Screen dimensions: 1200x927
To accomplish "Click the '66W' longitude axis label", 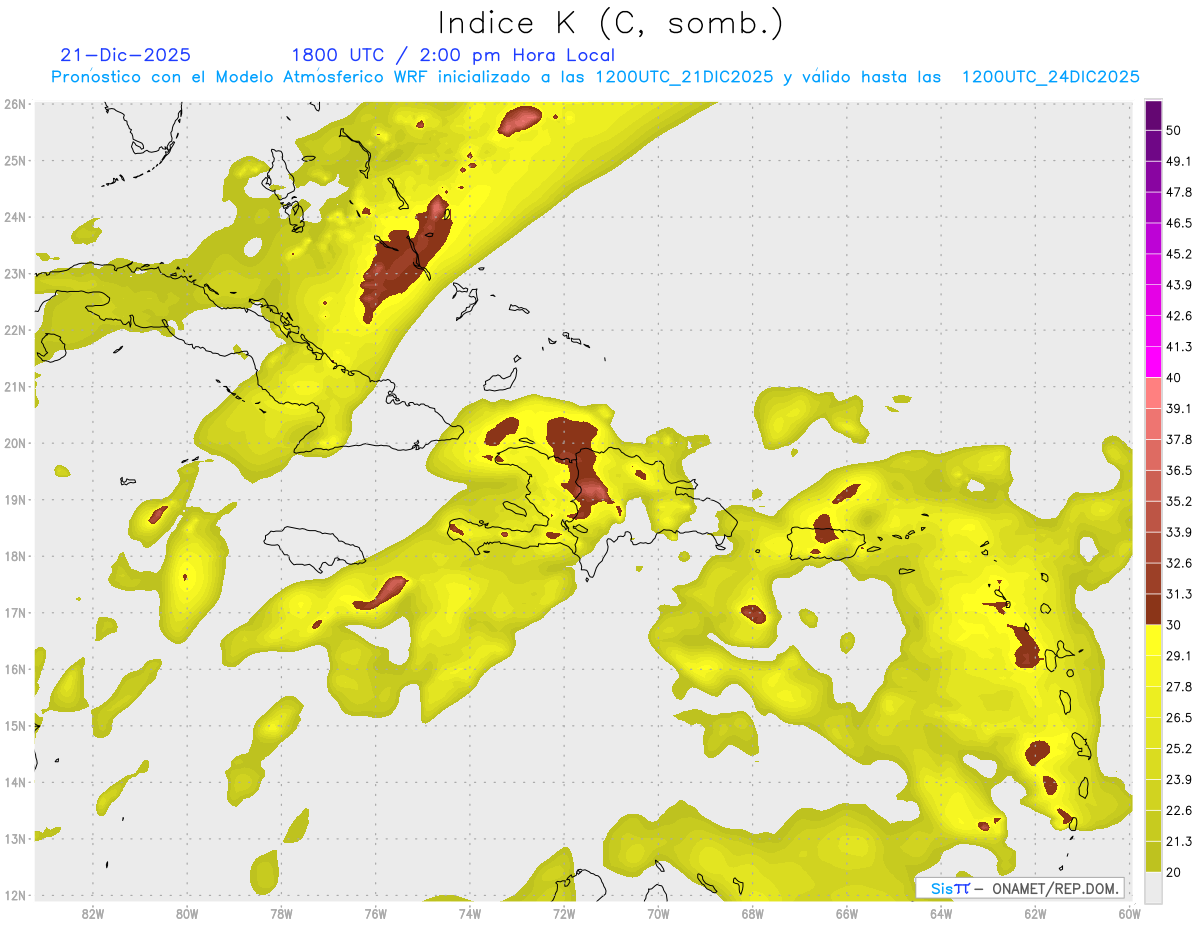I will [x=847, y=914].
